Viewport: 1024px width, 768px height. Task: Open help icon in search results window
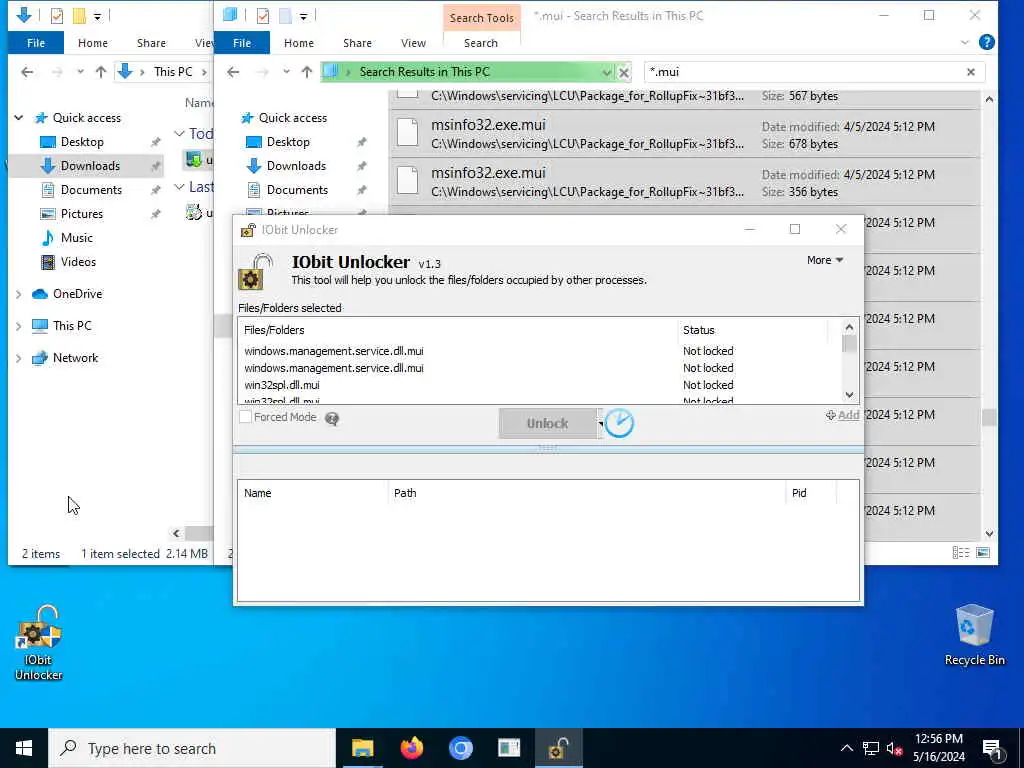pyautogui.click(x=987, y=42)
